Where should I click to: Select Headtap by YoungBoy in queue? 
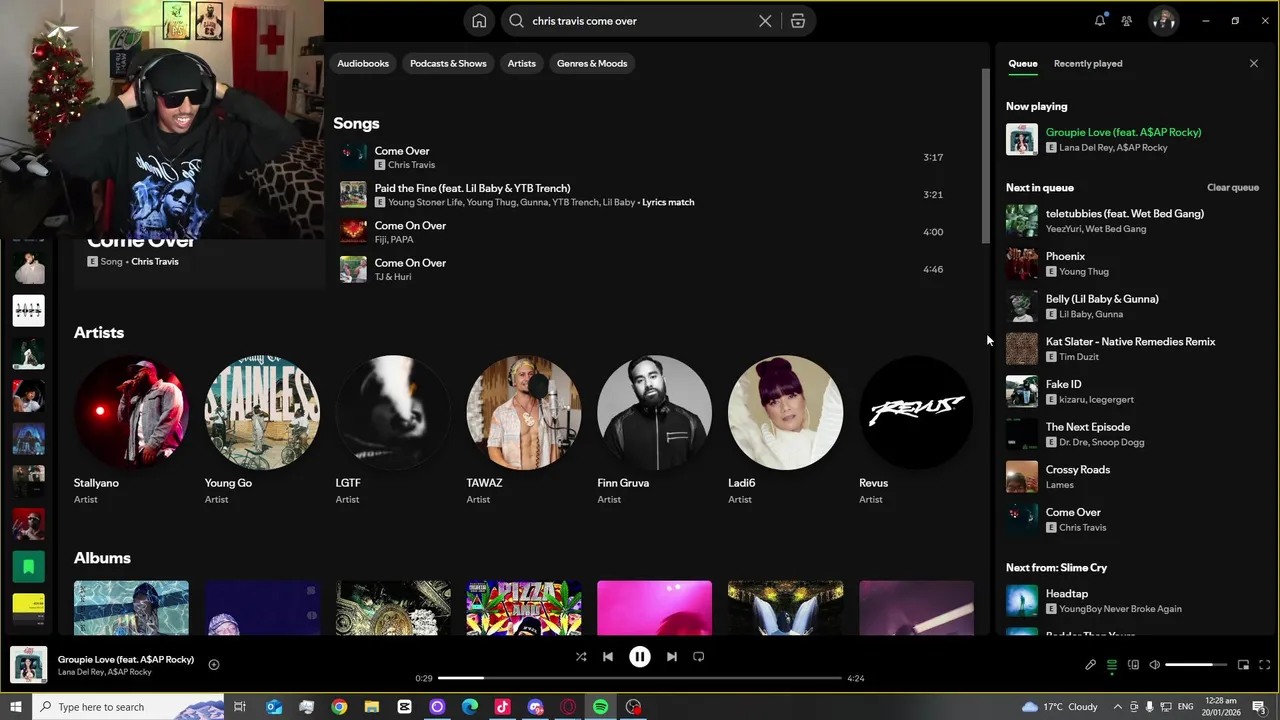pos(1133,601)
